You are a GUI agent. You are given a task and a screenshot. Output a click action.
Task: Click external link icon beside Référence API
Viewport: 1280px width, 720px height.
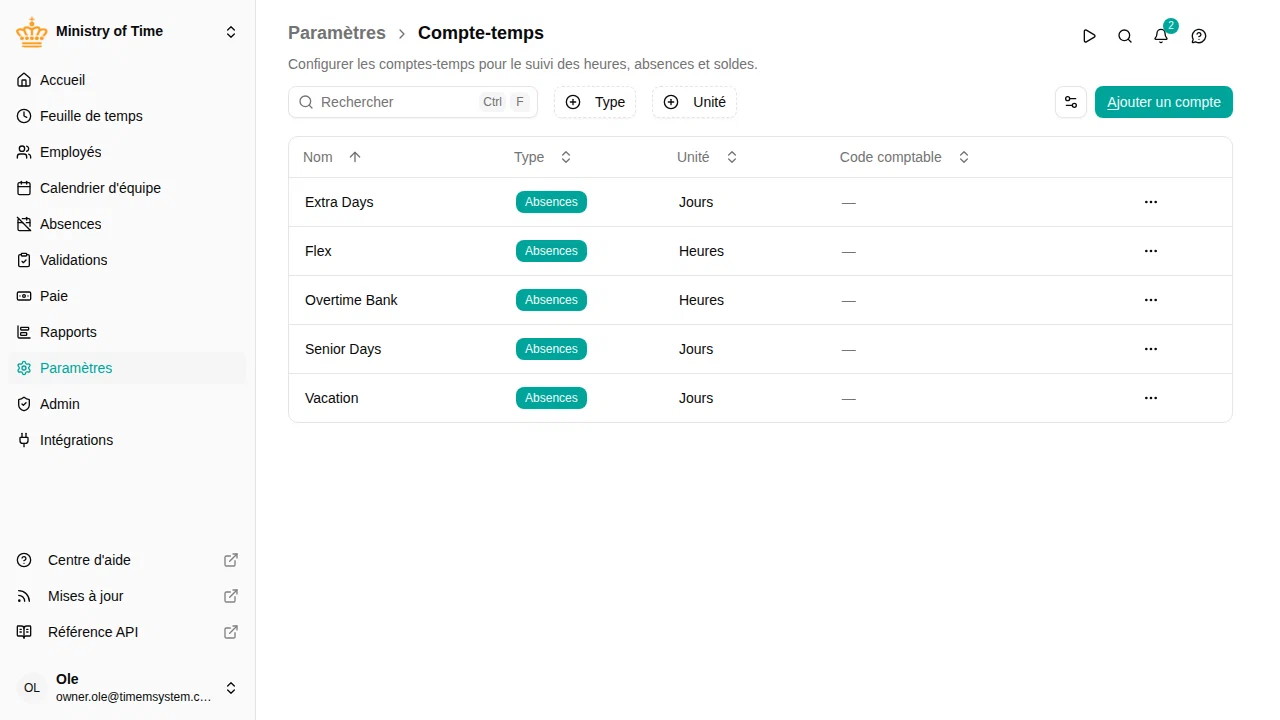coord(231,632)
